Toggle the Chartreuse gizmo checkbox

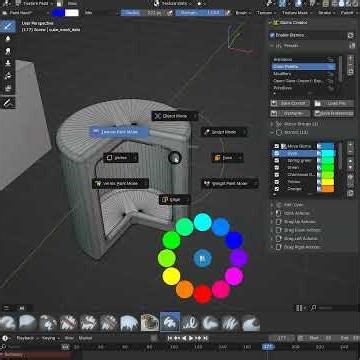[276, 175]
